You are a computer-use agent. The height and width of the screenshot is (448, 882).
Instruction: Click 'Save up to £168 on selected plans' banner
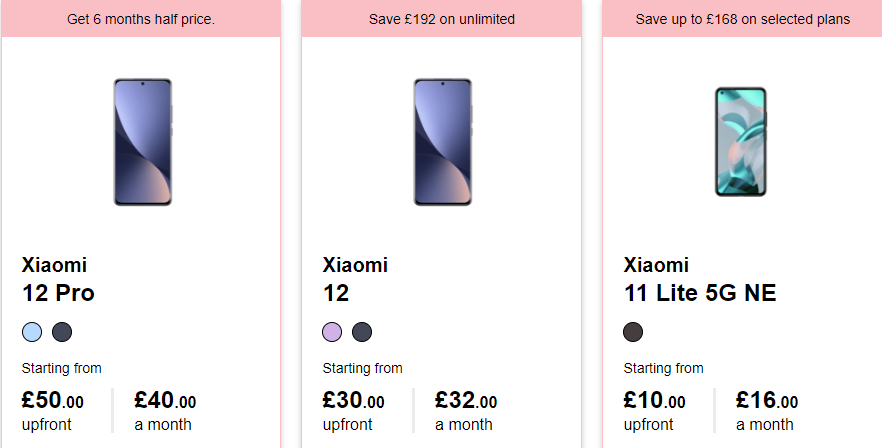point(742,19)
